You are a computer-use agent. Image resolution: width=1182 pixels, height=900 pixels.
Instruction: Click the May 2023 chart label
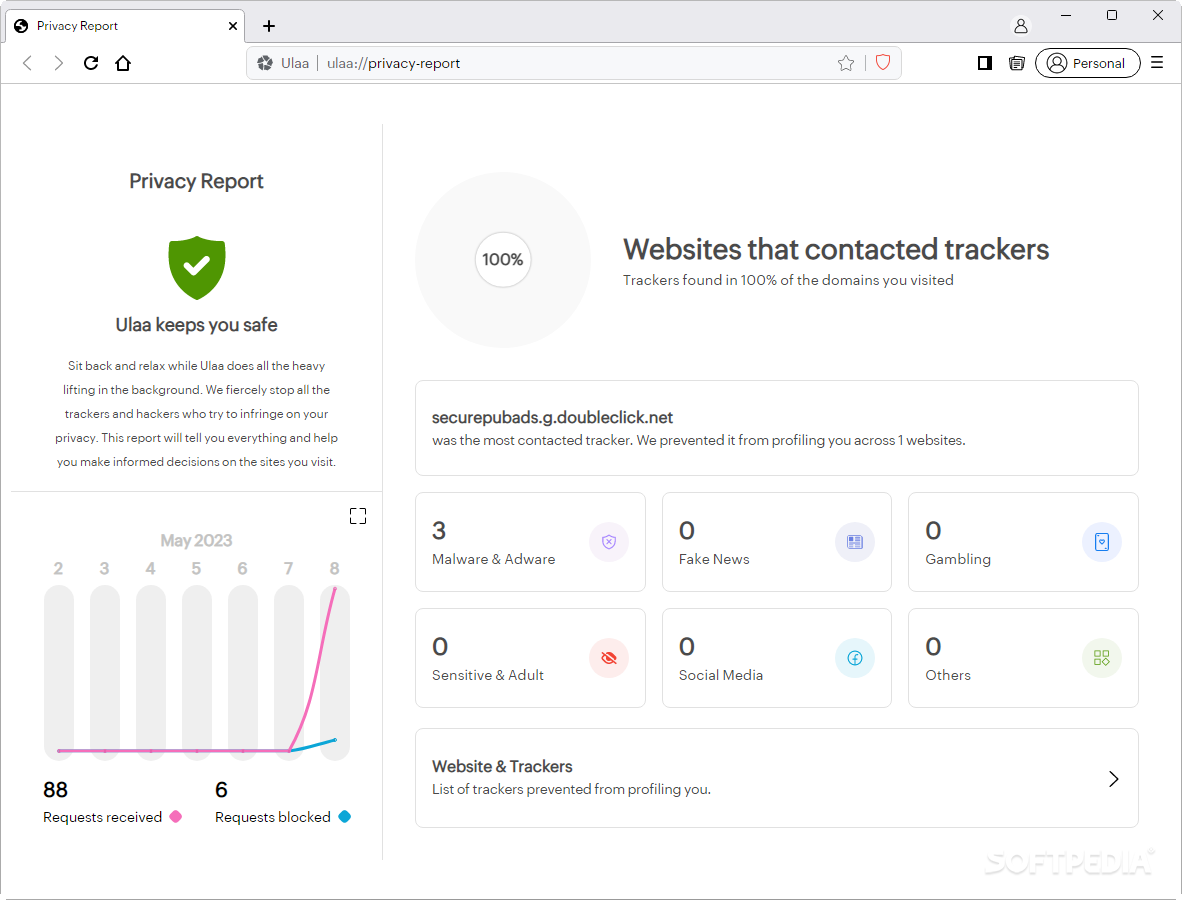[x=196, y=540]
